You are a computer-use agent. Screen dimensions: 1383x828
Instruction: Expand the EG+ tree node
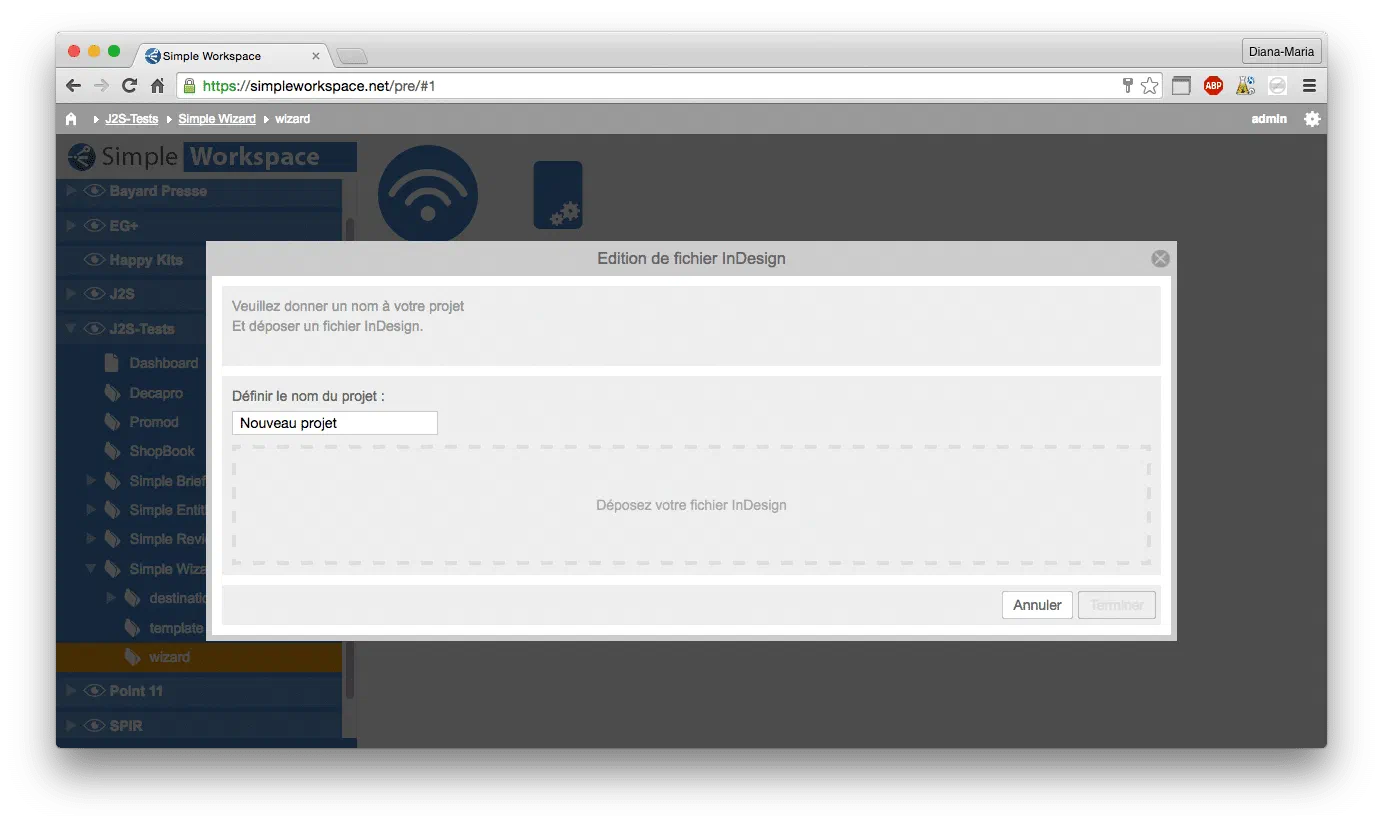71,226
